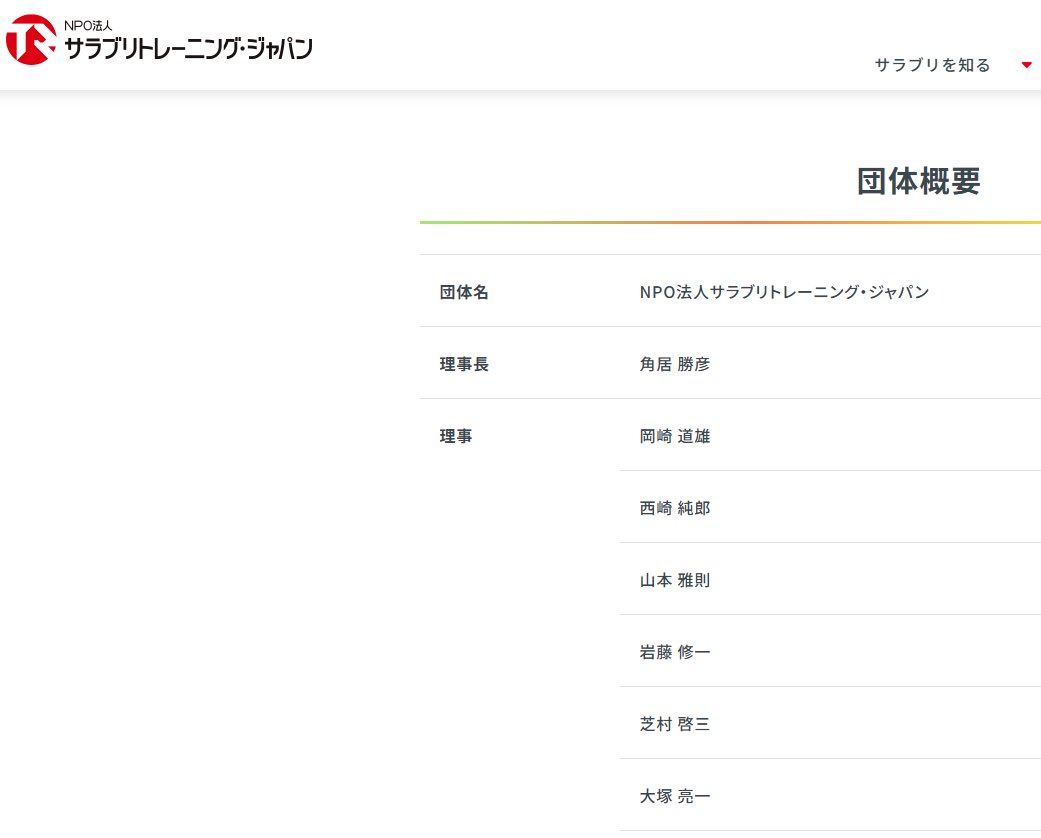Click the red TR logo icon
This screenshot has width=1041, height=838.
31,40
